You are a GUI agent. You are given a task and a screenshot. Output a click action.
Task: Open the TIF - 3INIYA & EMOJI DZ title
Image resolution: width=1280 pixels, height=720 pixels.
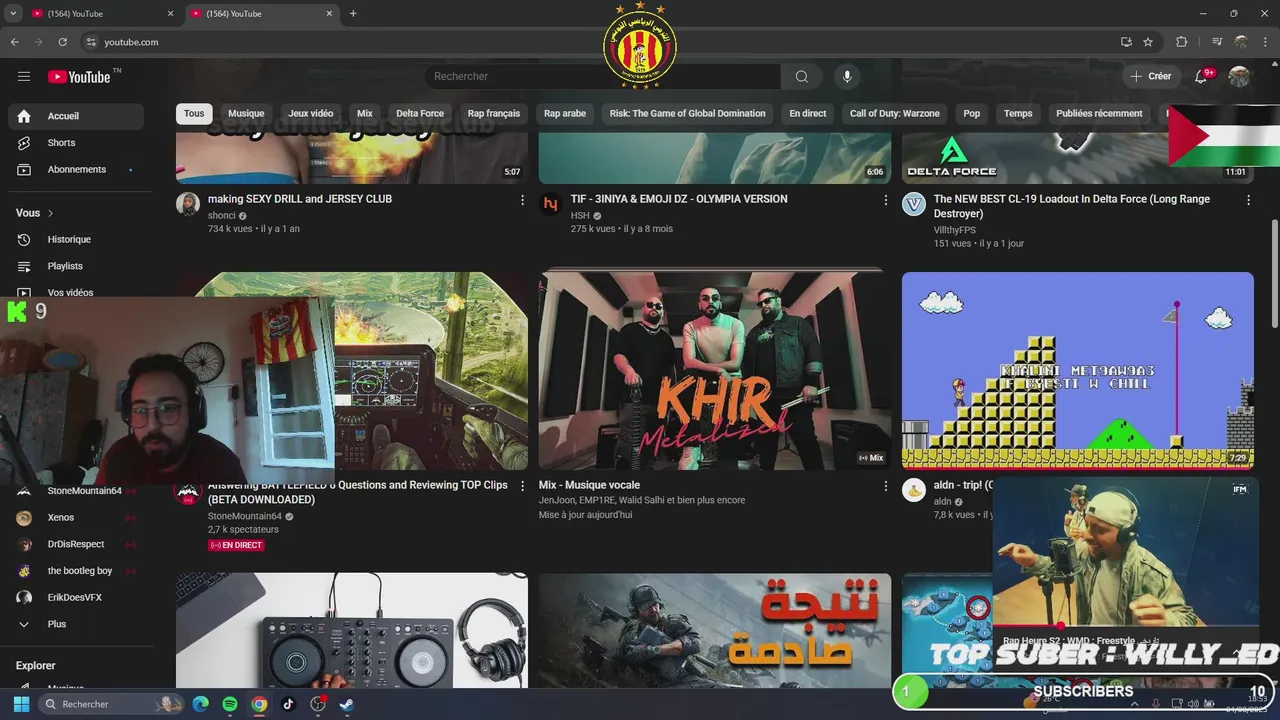(x=679, y=199)
